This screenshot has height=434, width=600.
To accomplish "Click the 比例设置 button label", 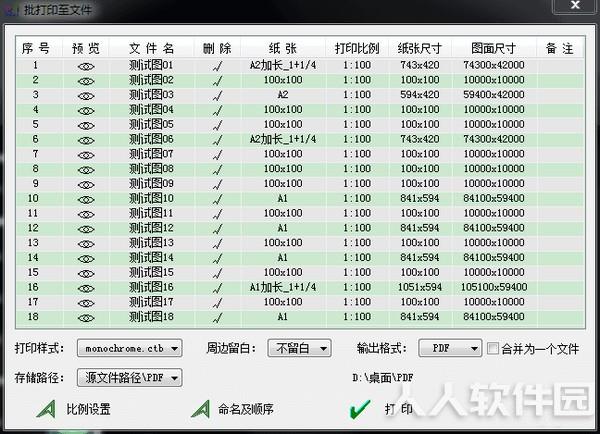I will (88, 409).
